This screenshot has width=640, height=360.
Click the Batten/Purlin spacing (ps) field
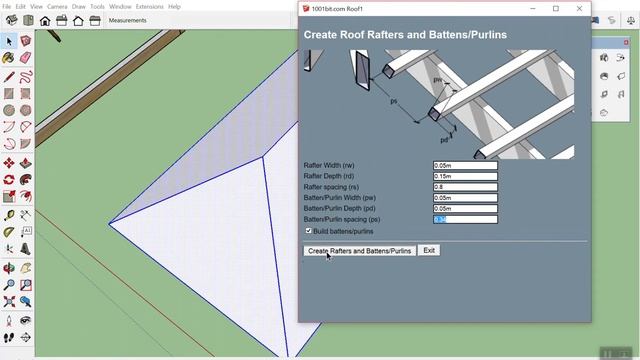pyautogui.click(x=465, y=220)
